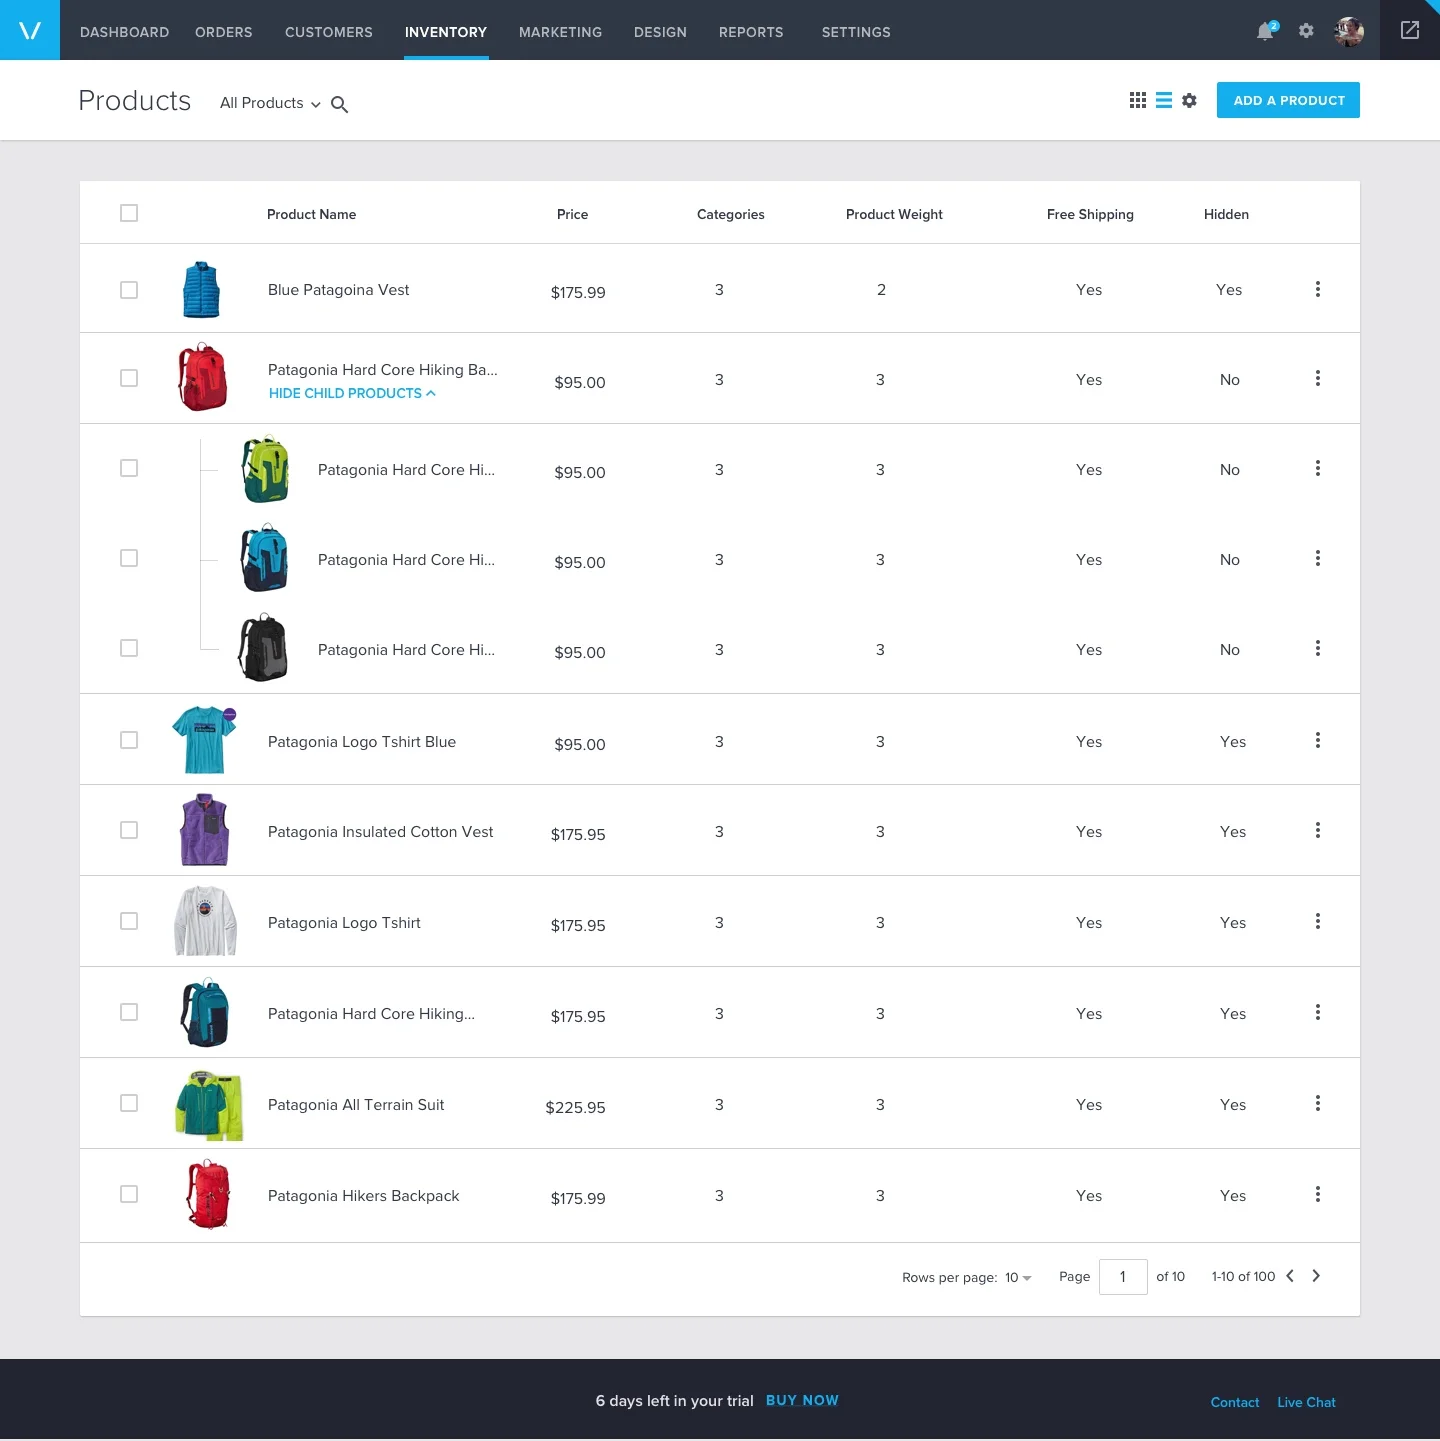Click the Patagonia All Terrain Suit thumbnail
The height and width of the screenshot is (1441, 1440).
(x=209, y=1105)
